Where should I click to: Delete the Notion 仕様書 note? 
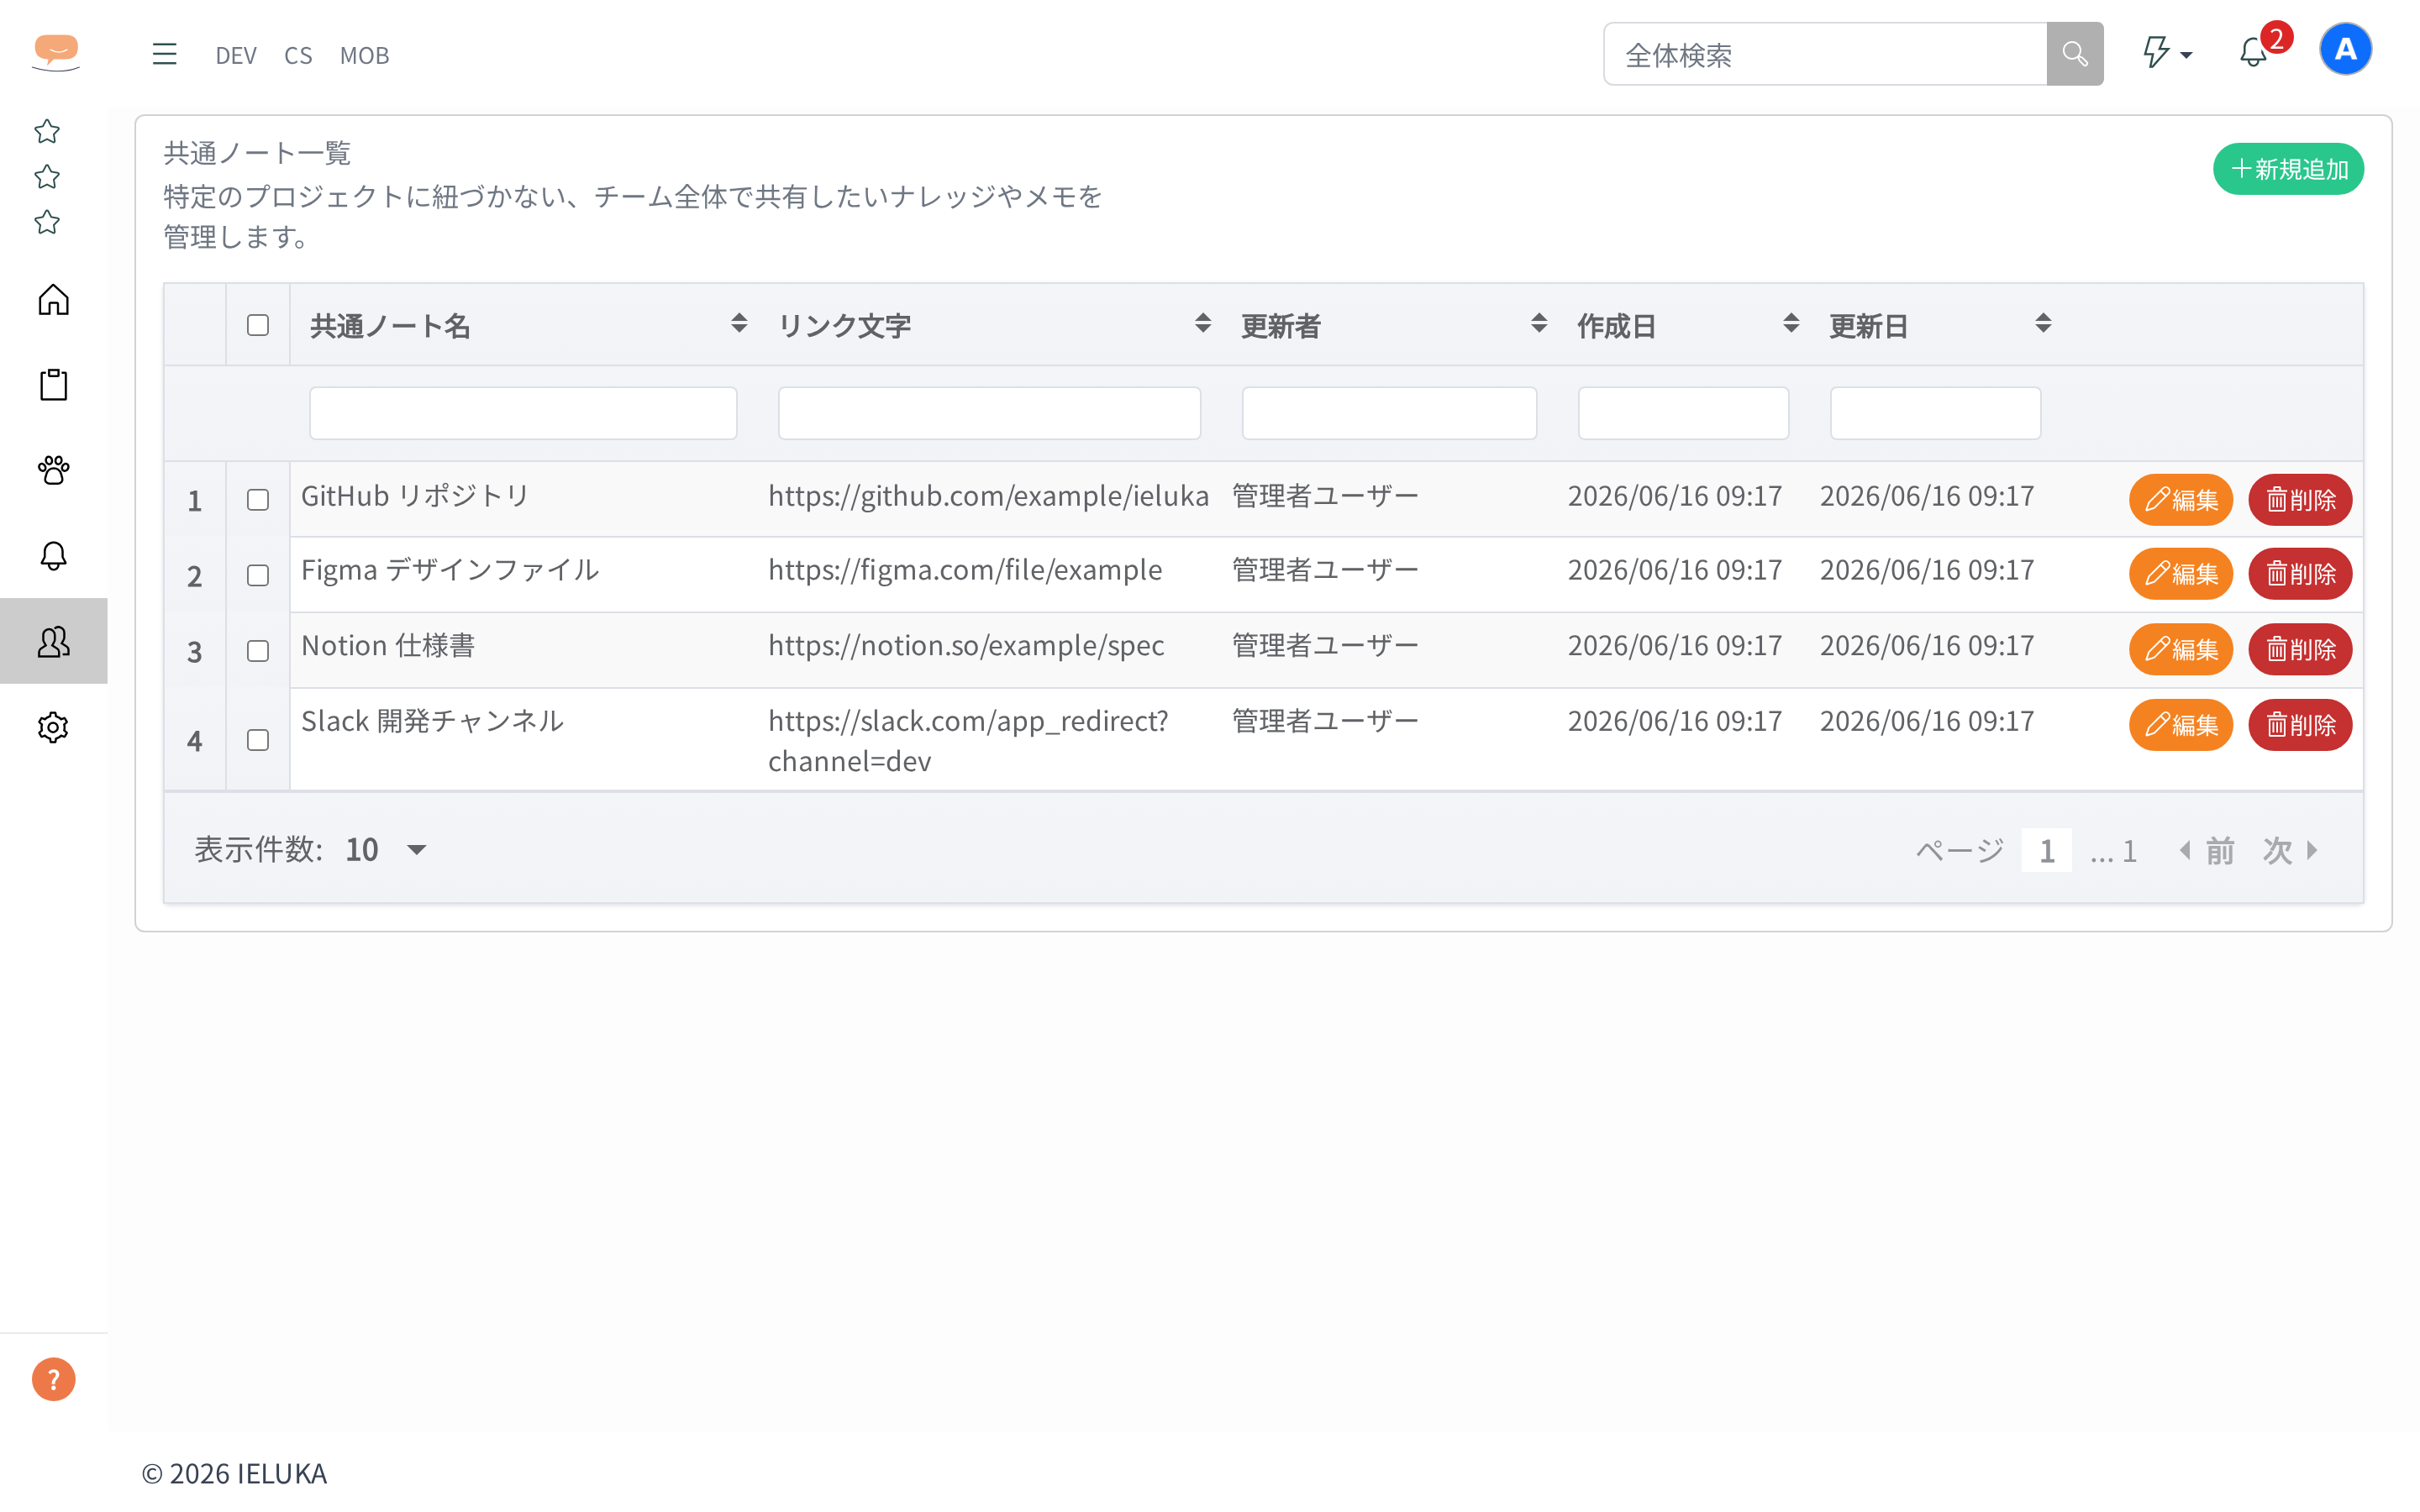2300,649
